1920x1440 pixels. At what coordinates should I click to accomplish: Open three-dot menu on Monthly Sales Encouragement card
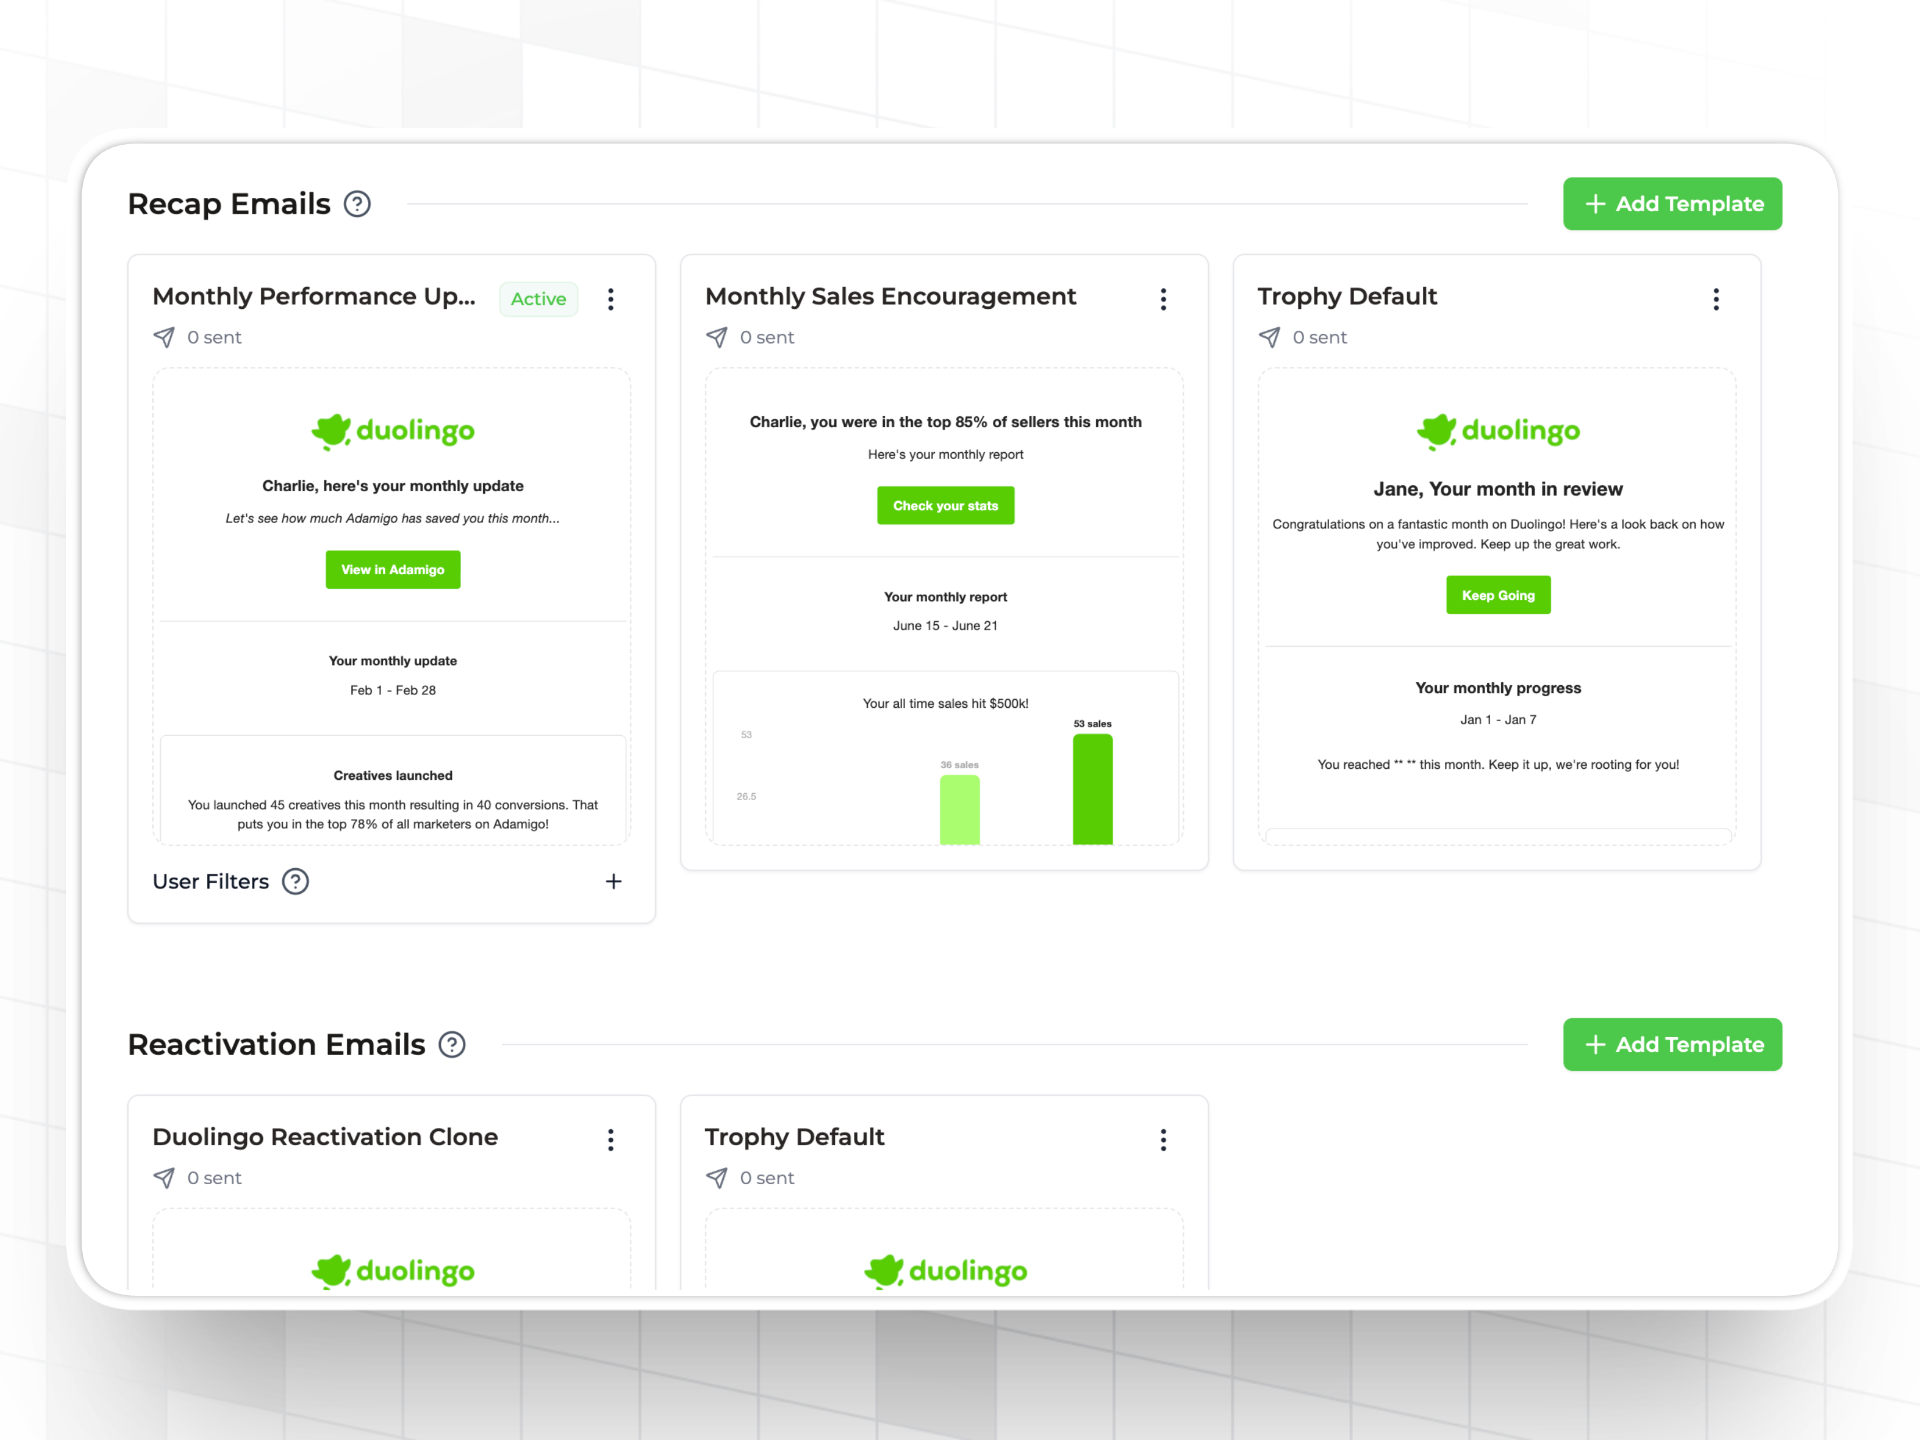tap(1163, 299)
